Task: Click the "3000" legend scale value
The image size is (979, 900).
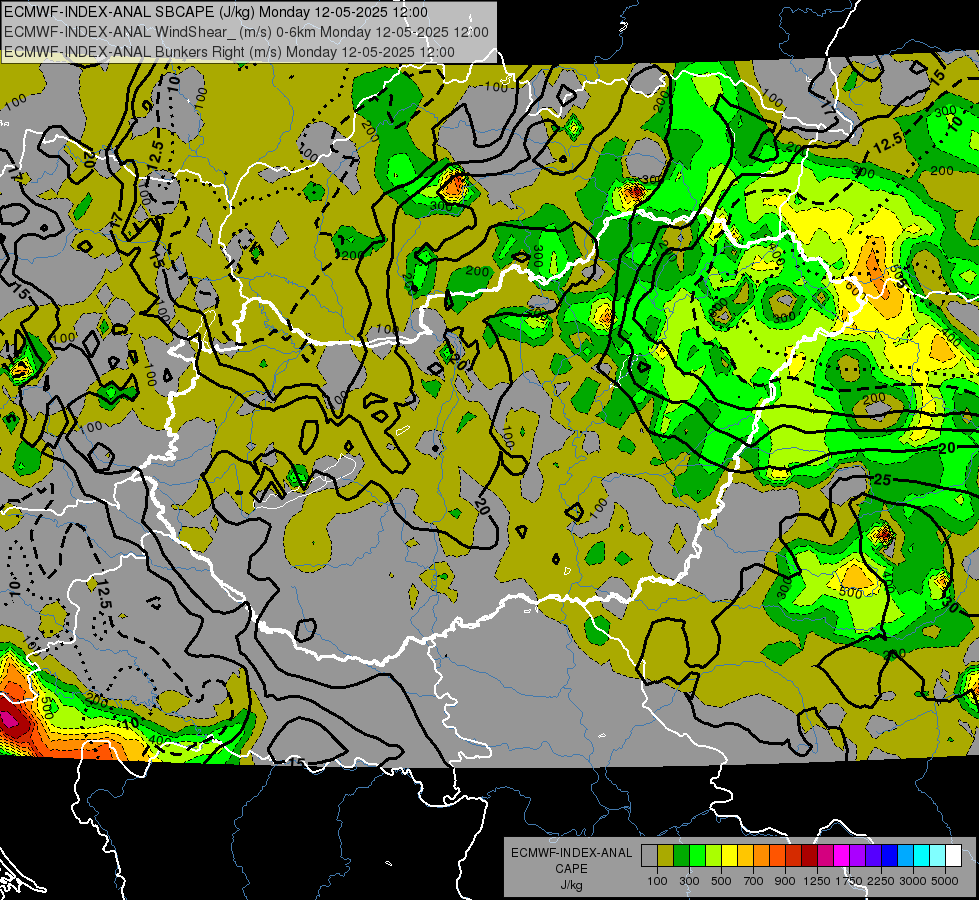Action: [913, 881]
